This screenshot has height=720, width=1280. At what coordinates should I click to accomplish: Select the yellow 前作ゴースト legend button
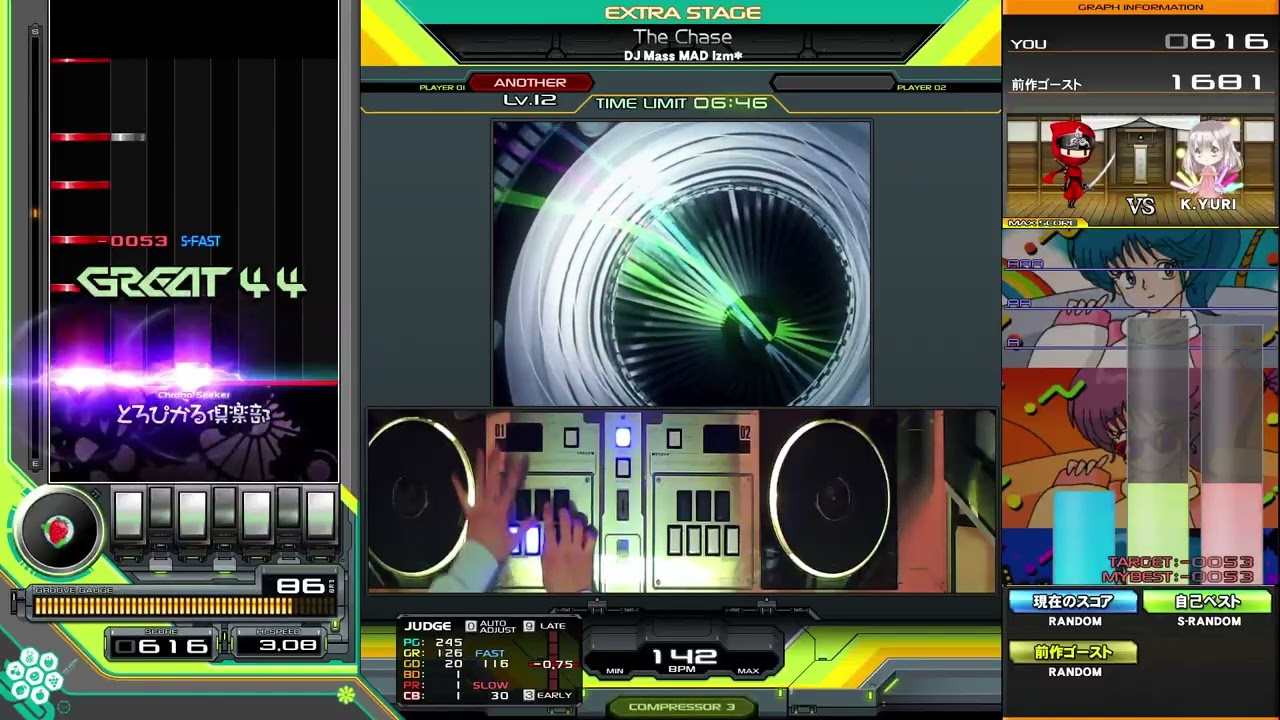(x=1074, y=653)
